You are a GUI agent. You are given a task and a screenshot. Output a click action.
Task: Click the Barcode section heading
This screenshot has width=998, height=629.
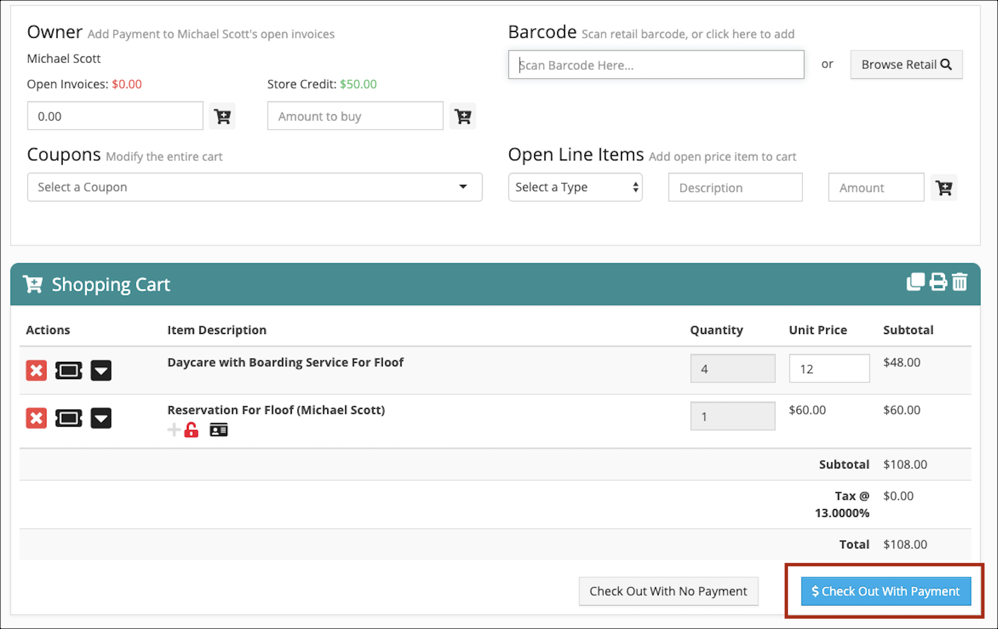tap(542, 32)
